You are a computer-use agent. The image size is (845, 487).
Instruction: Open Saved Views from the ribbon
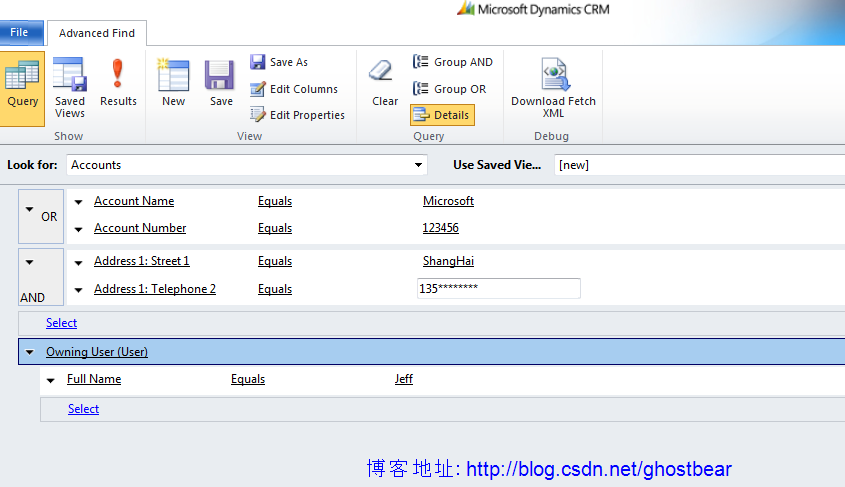click(x=70, y=88)
